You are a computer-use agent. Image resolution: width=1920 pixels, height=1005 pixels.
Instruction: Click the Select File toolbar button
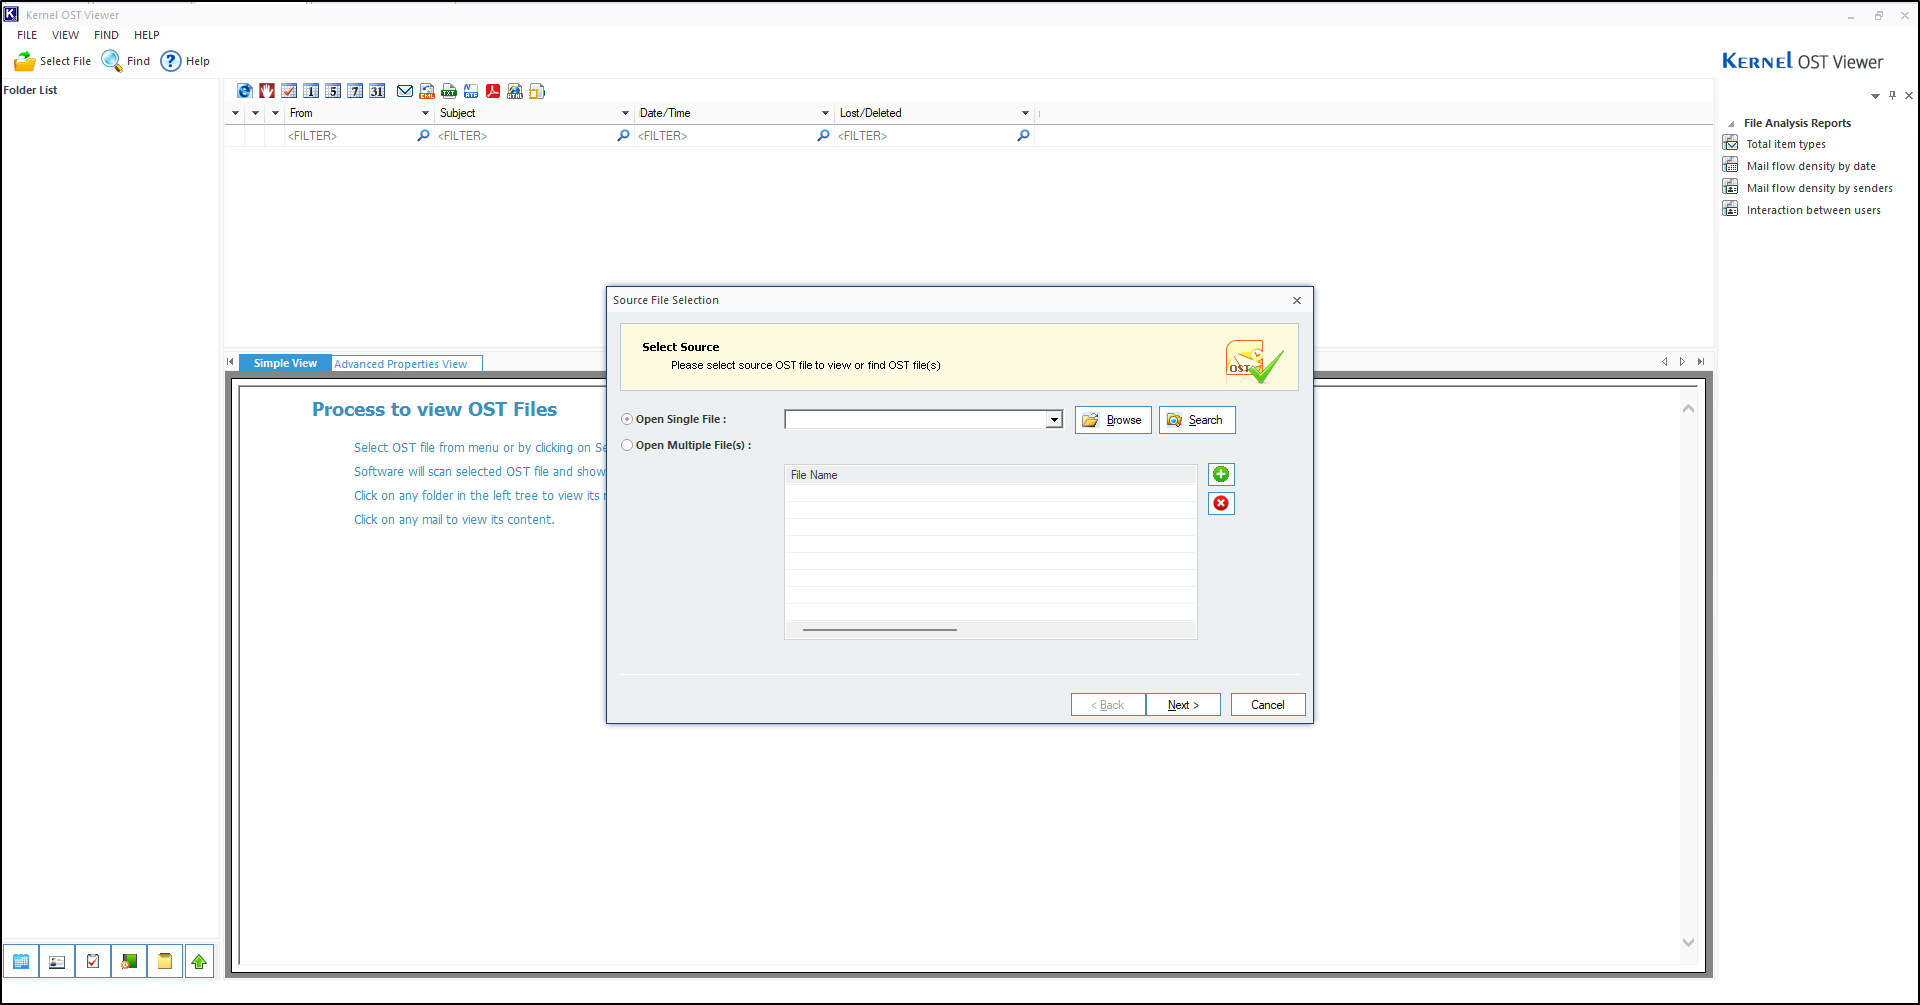52,61
